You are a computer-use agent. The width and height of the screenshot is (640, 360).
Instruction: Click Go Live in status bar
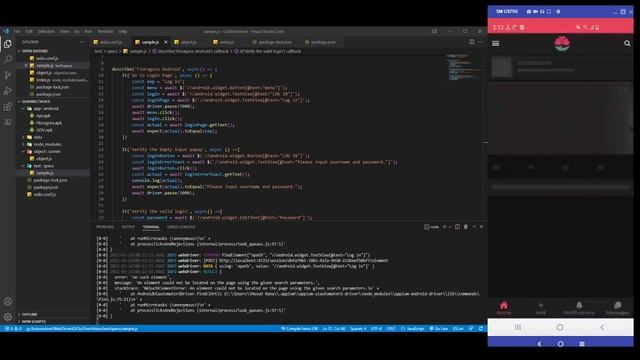(439, 329)
